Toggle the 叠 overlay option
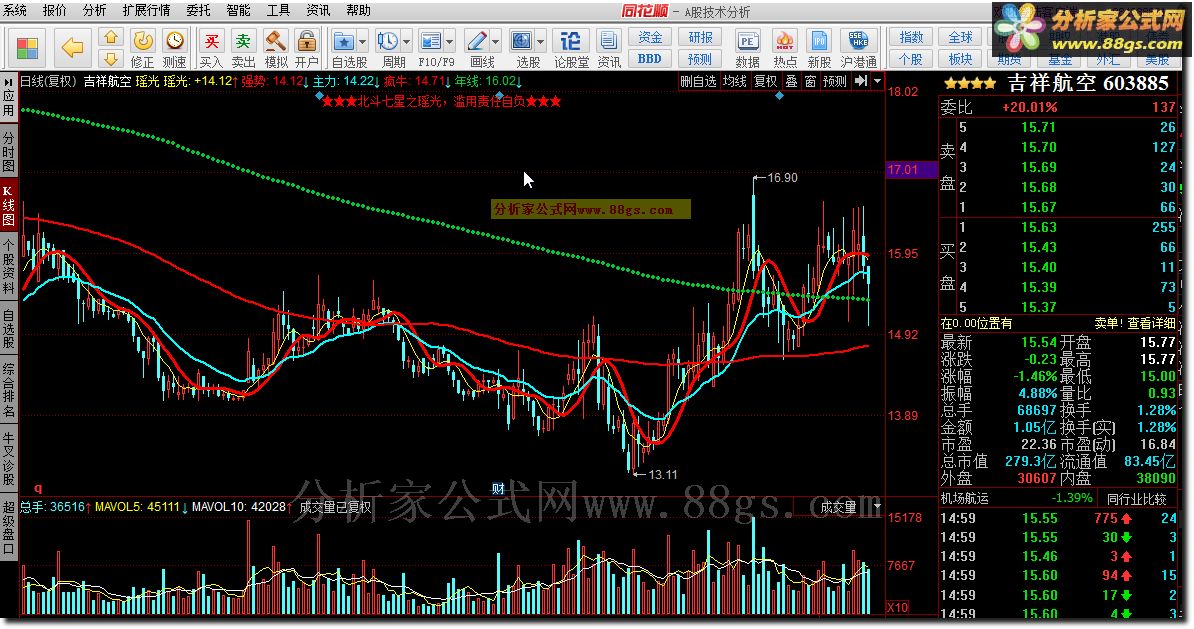The height and width of the screenshot is (629, 1194). point(791,81)
